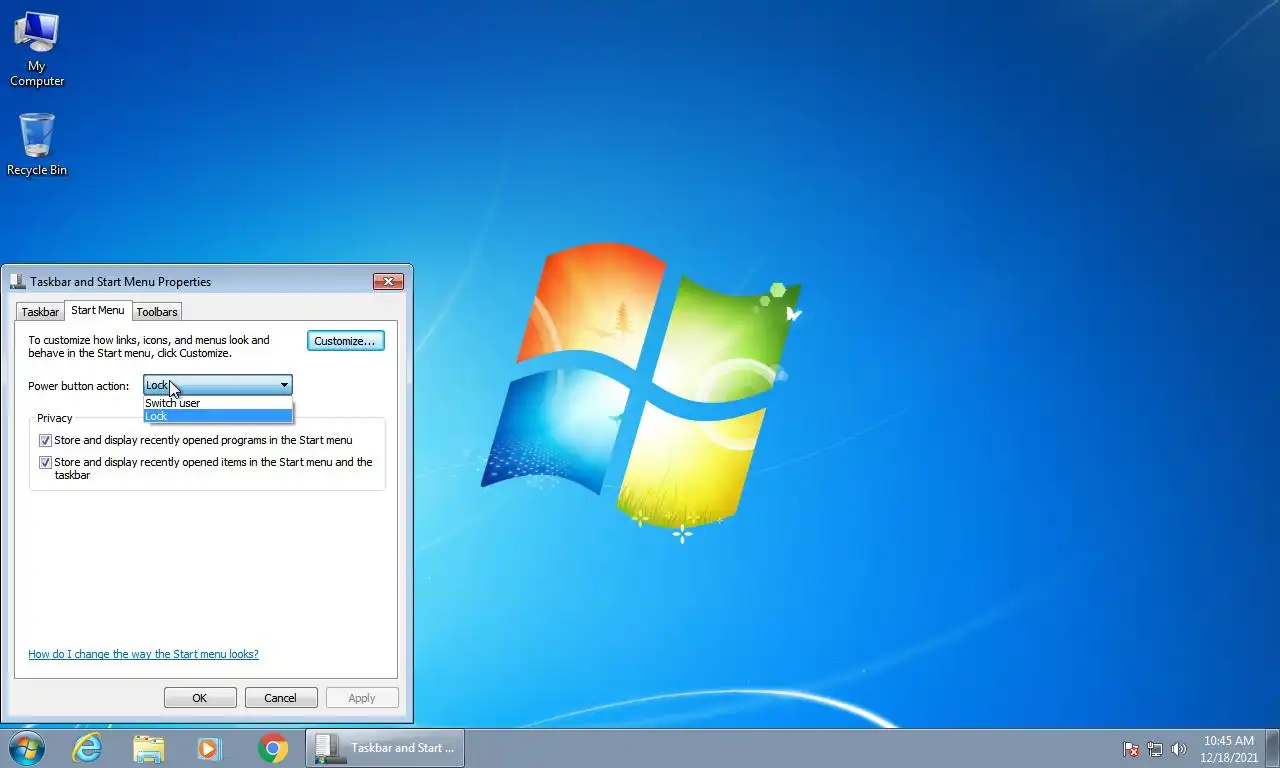
Task: Close the Taskbar and Start Menu Properties dialog
Action: pyautogui.click(x=388, y=282)
